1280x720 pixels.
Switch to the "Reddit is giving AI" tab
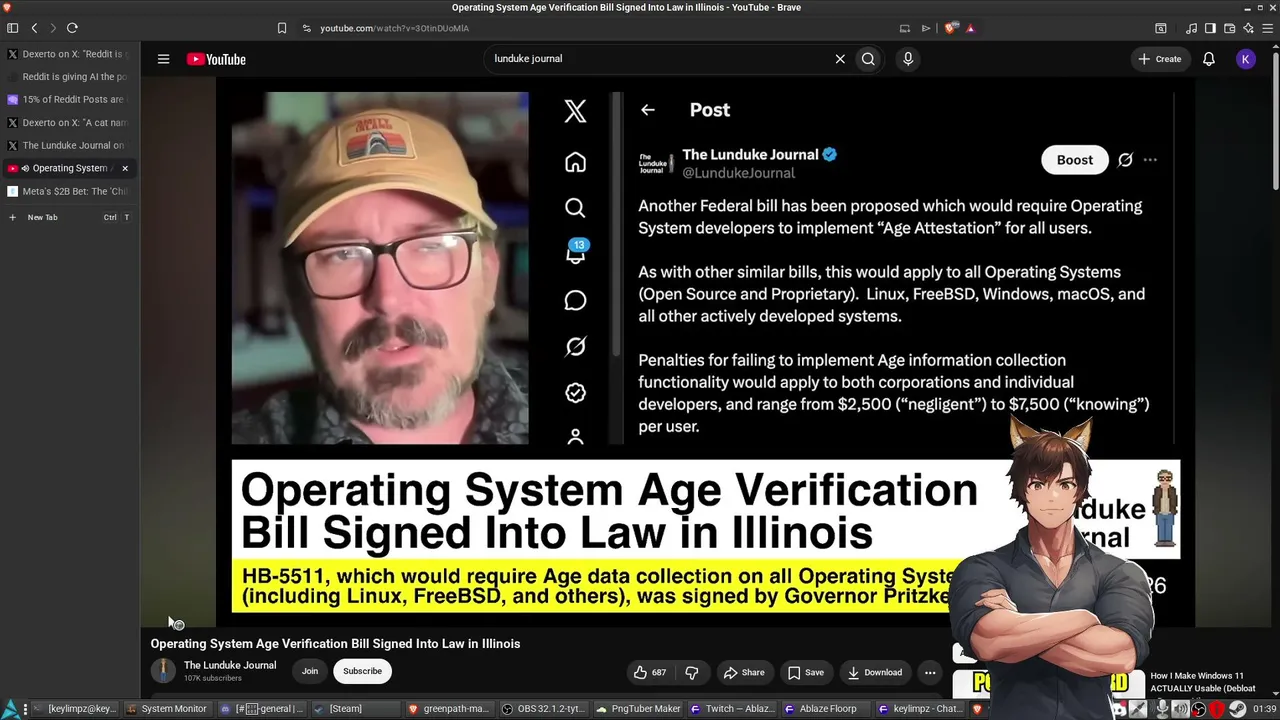pos(69,77)
